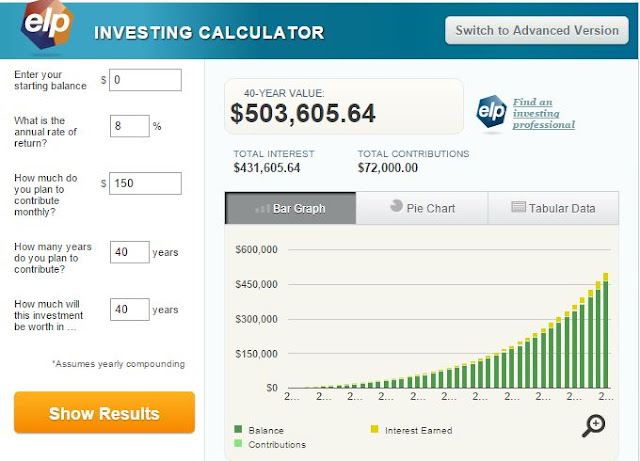Click the investment worth in years field
The image size is (640, 461).
point(129,309)
